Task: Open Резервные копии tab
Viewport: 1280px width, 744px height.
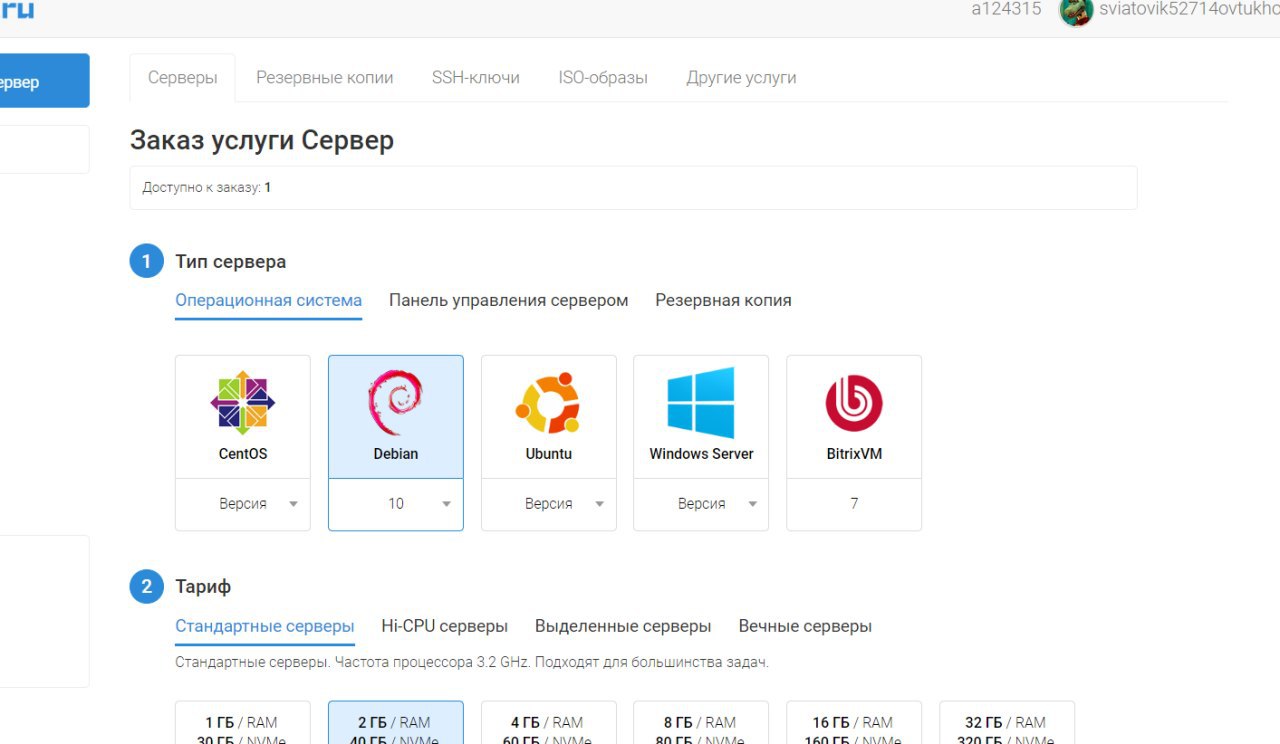Action: pos(325,78)
